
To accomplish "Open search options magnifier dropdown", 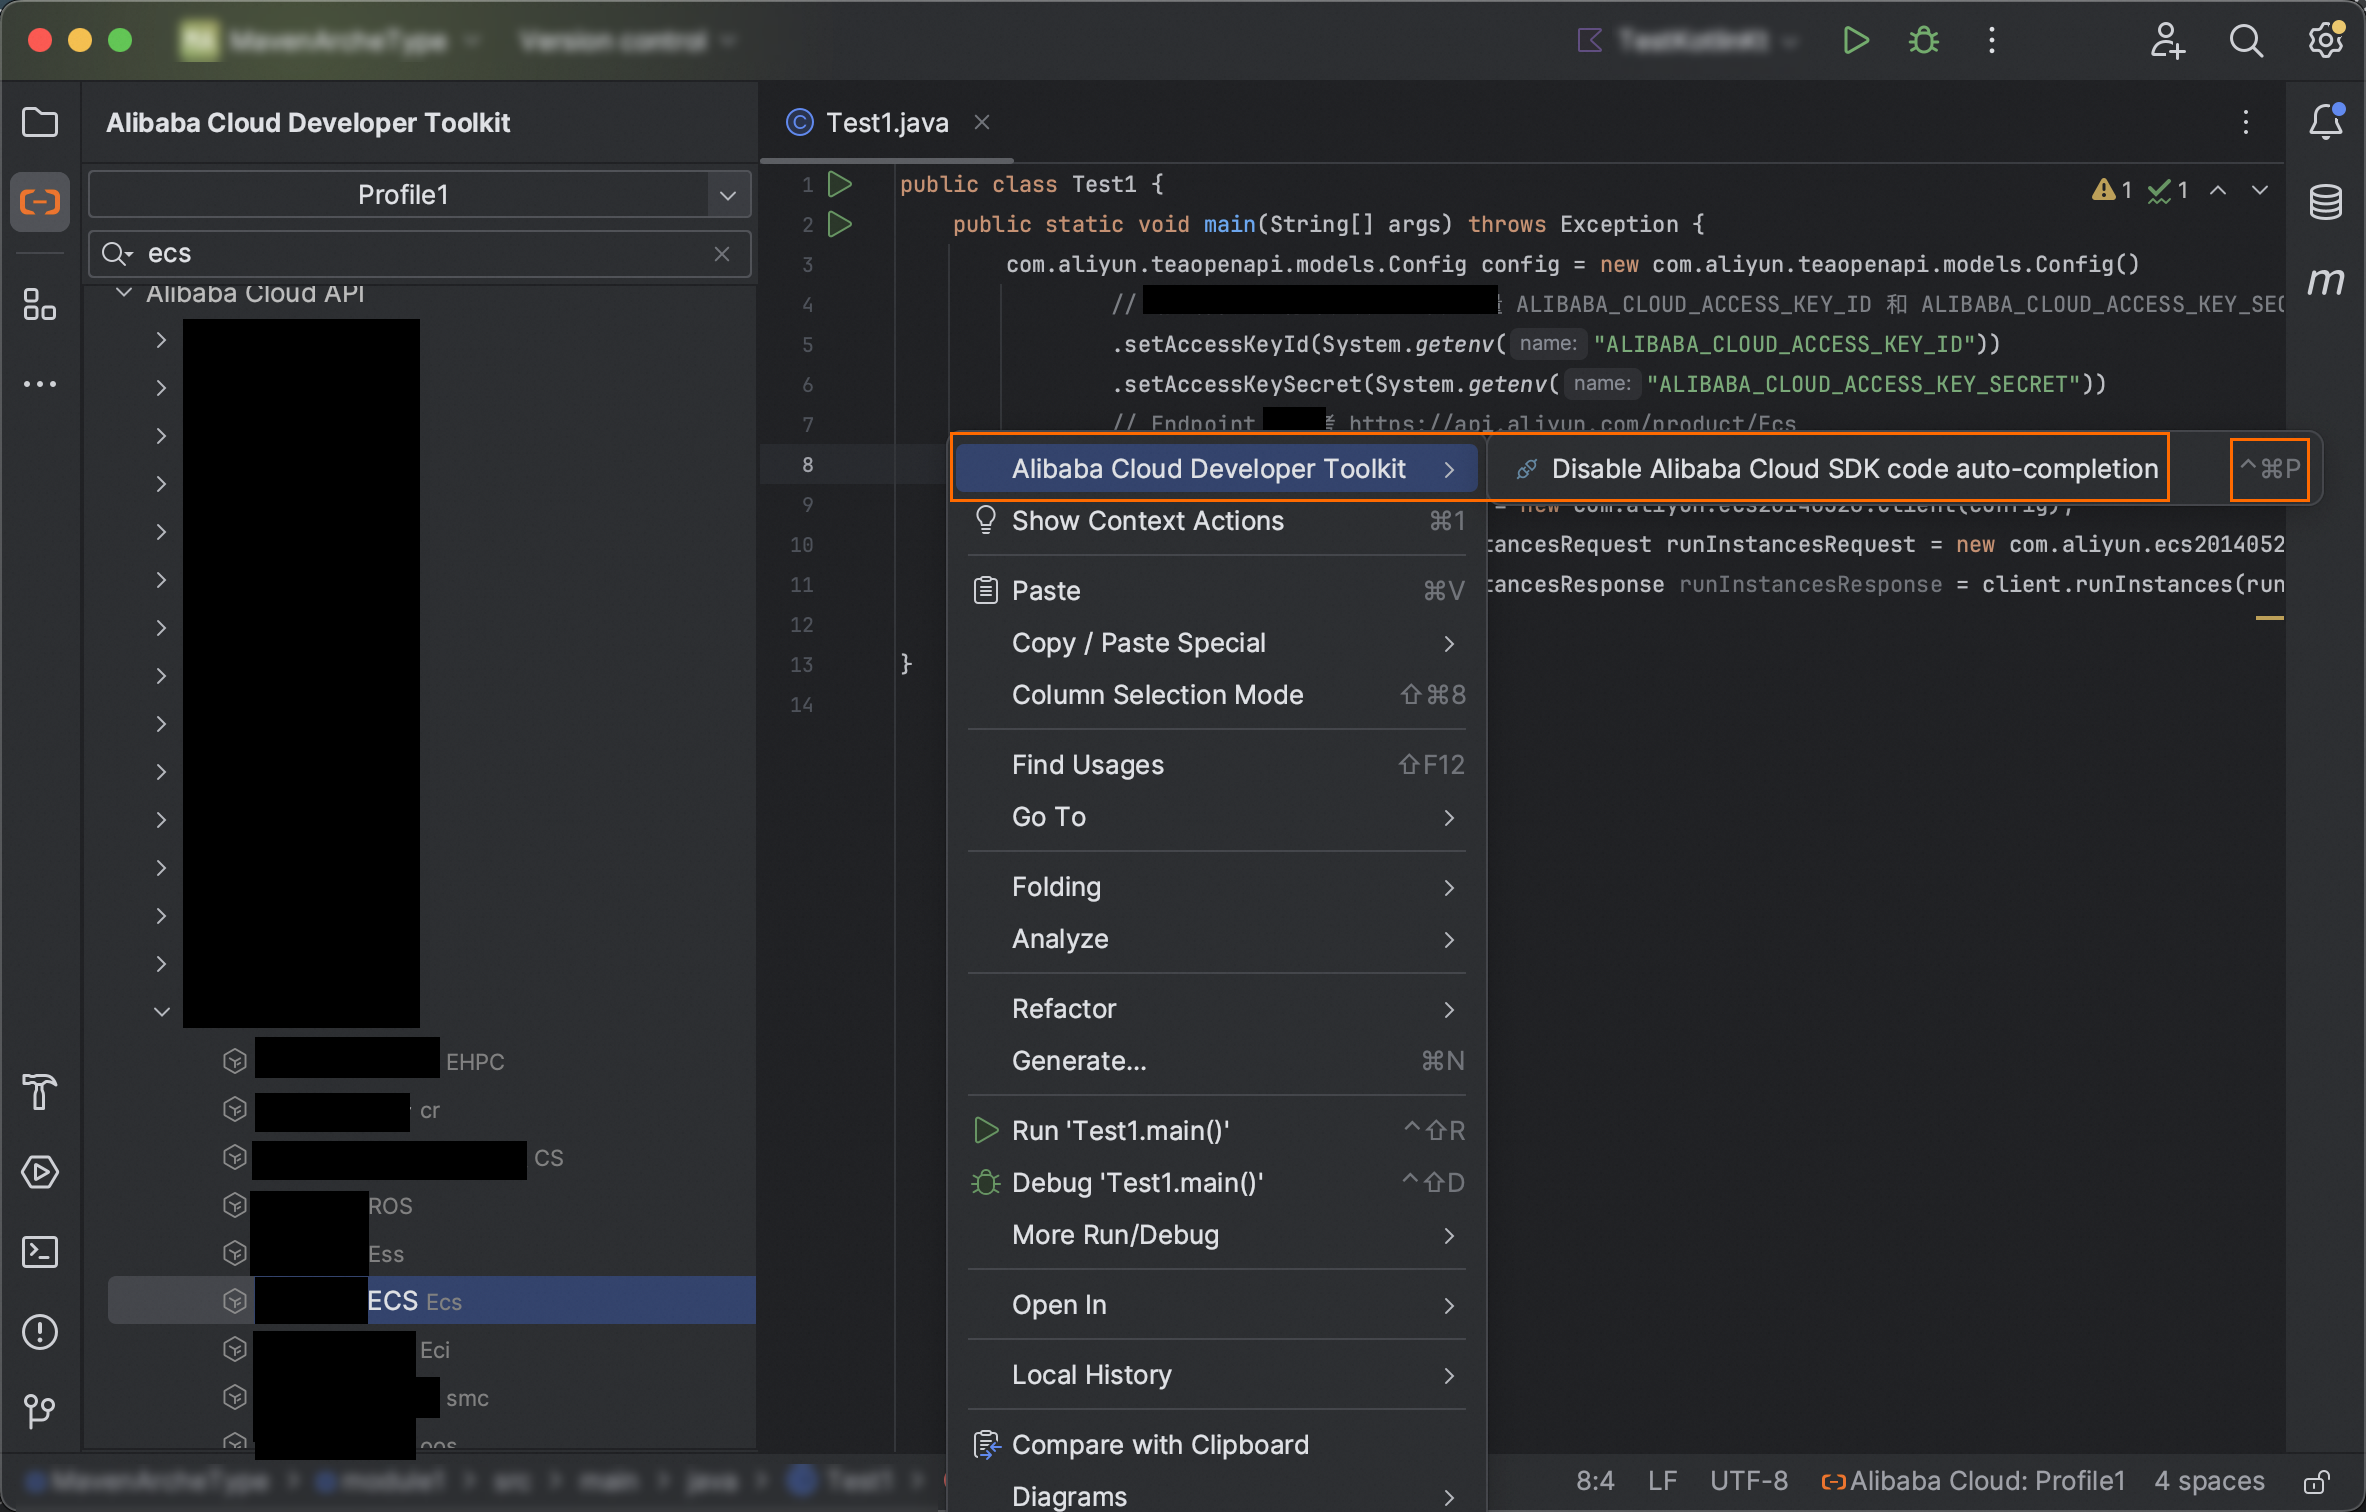I will point(117,254).
